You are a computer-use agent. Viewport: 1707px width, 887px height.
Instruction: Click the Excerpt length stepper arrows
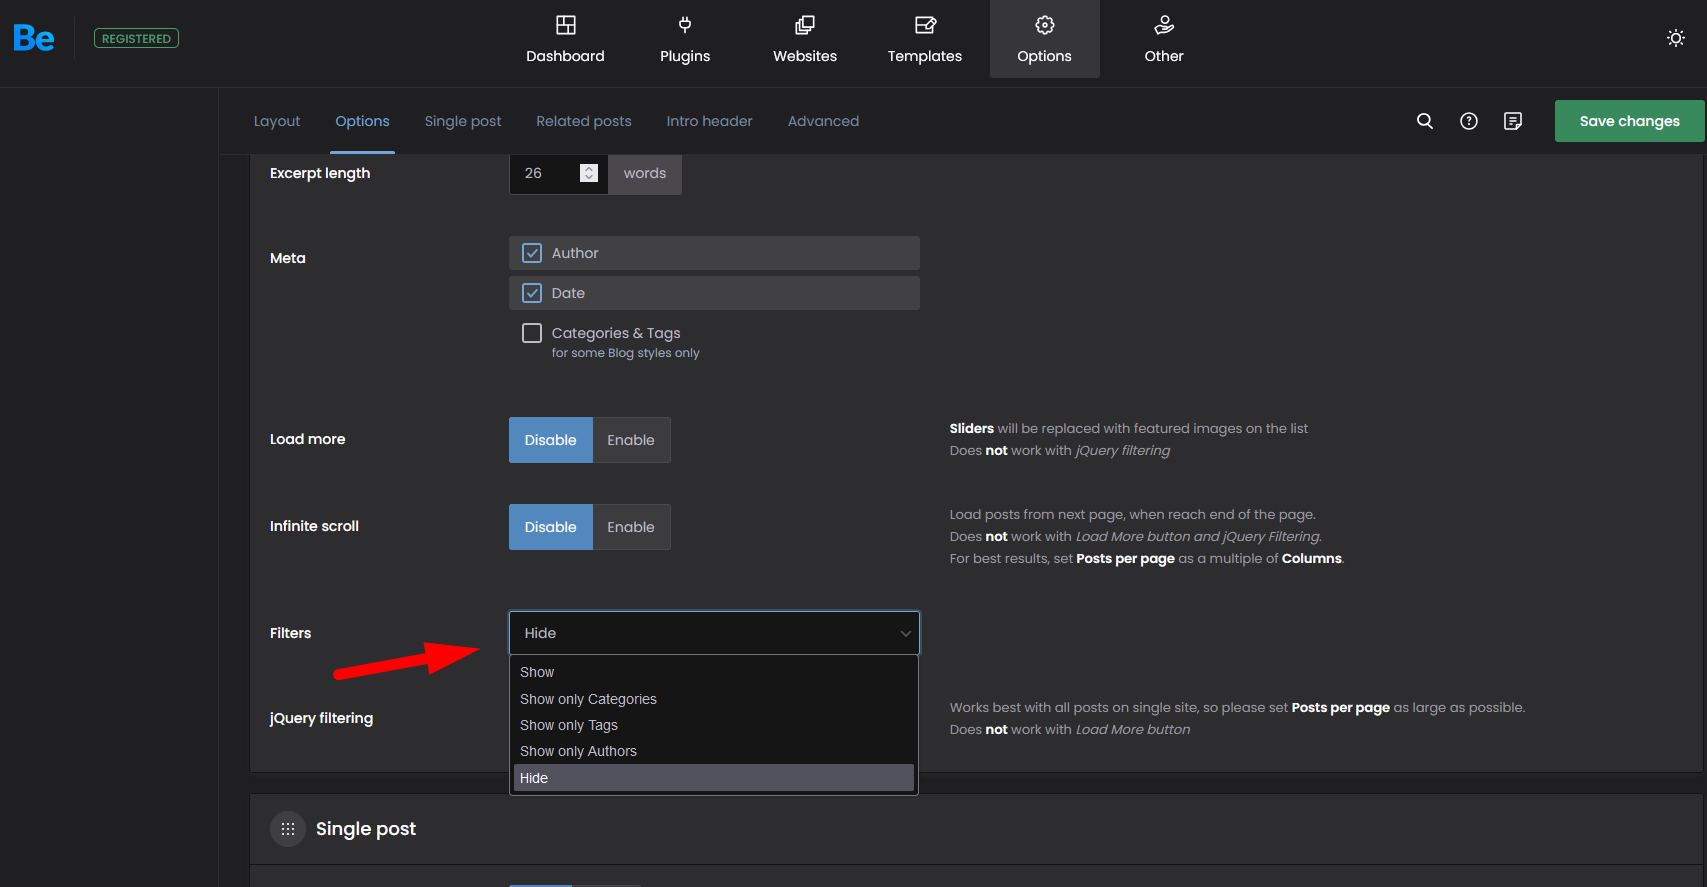click(x=589, y=173)
